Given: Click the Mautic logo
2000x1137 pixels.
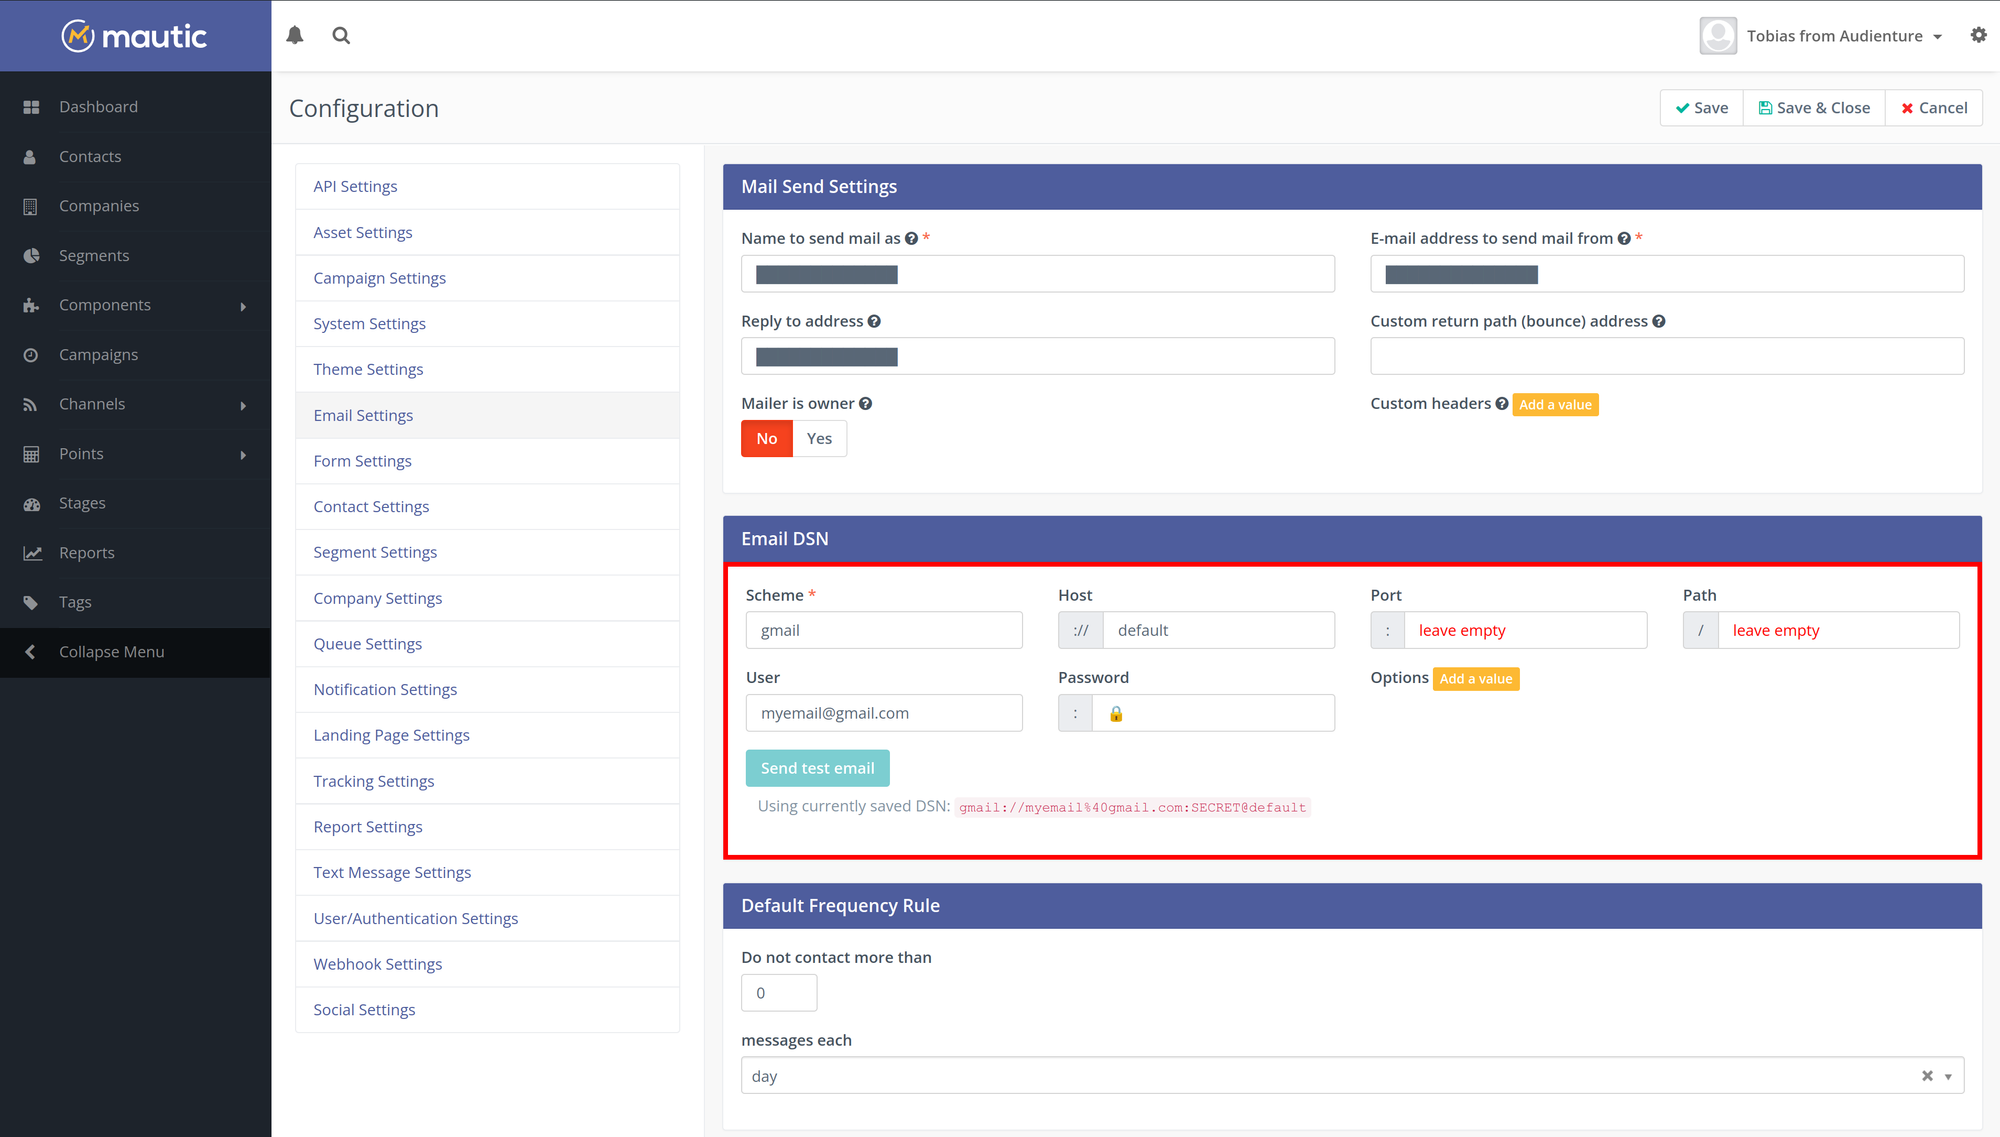Looking at the screenshot, I should [135, 36].
